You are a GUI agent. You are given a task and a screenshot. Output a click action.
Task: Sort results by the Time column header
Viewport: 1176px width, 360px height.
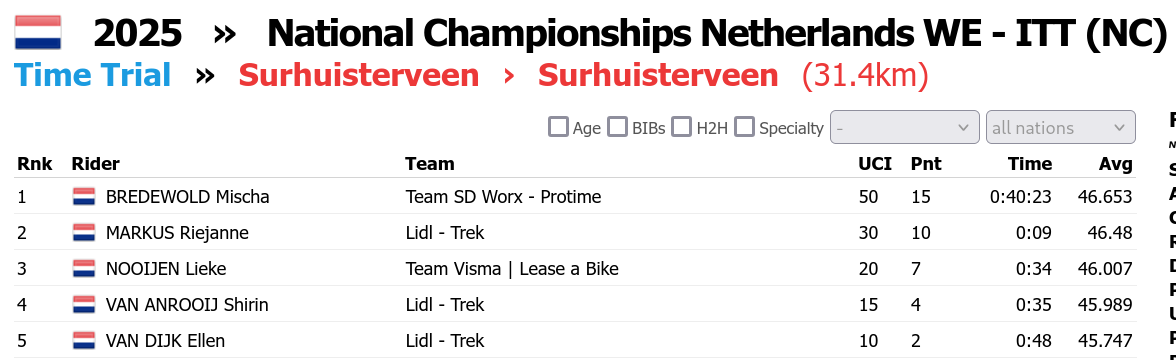(1030, 164)
